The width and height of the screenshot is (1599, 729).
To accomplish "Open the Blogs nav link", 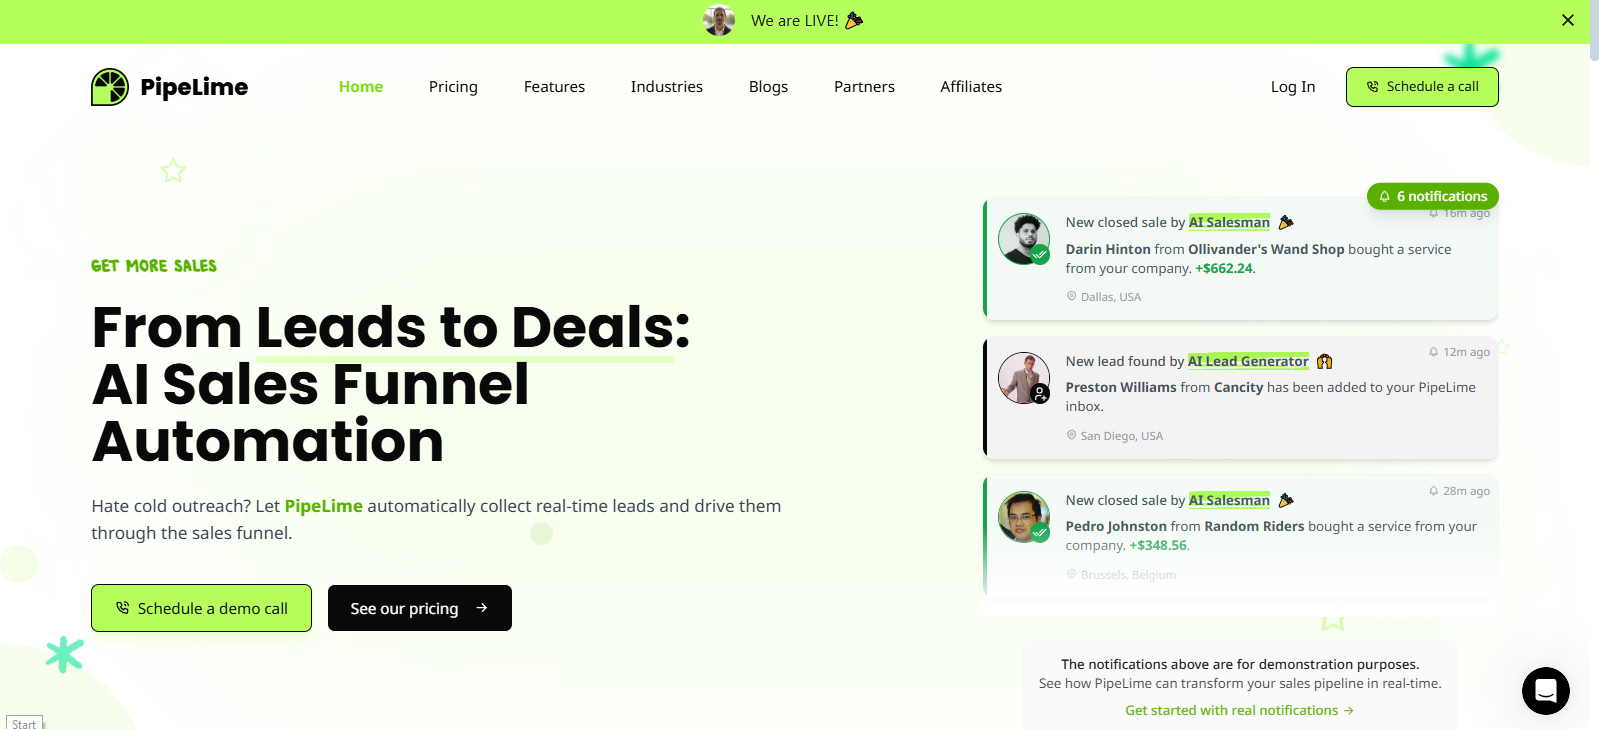I will pos(768,87).
